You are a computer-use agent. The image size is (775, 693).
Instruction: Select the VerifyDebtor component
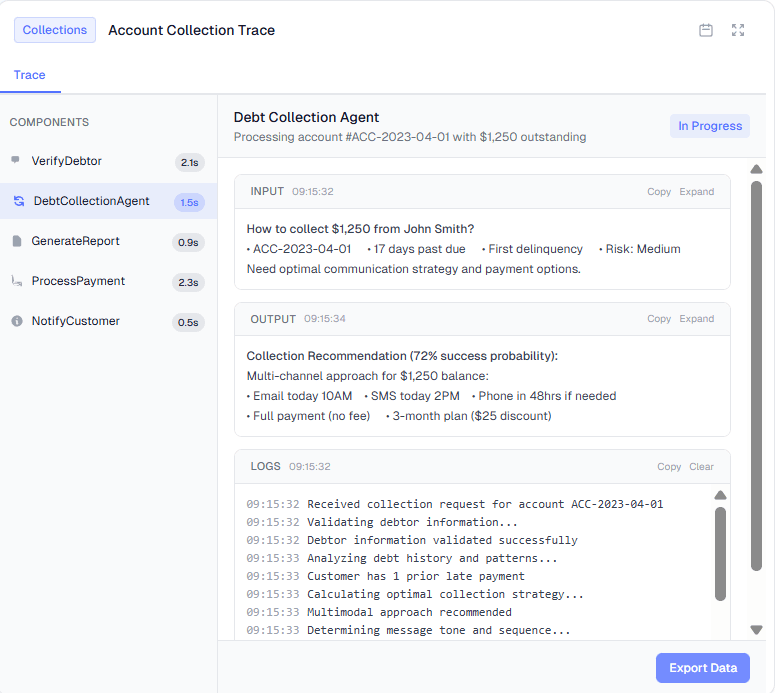point(109,161)
